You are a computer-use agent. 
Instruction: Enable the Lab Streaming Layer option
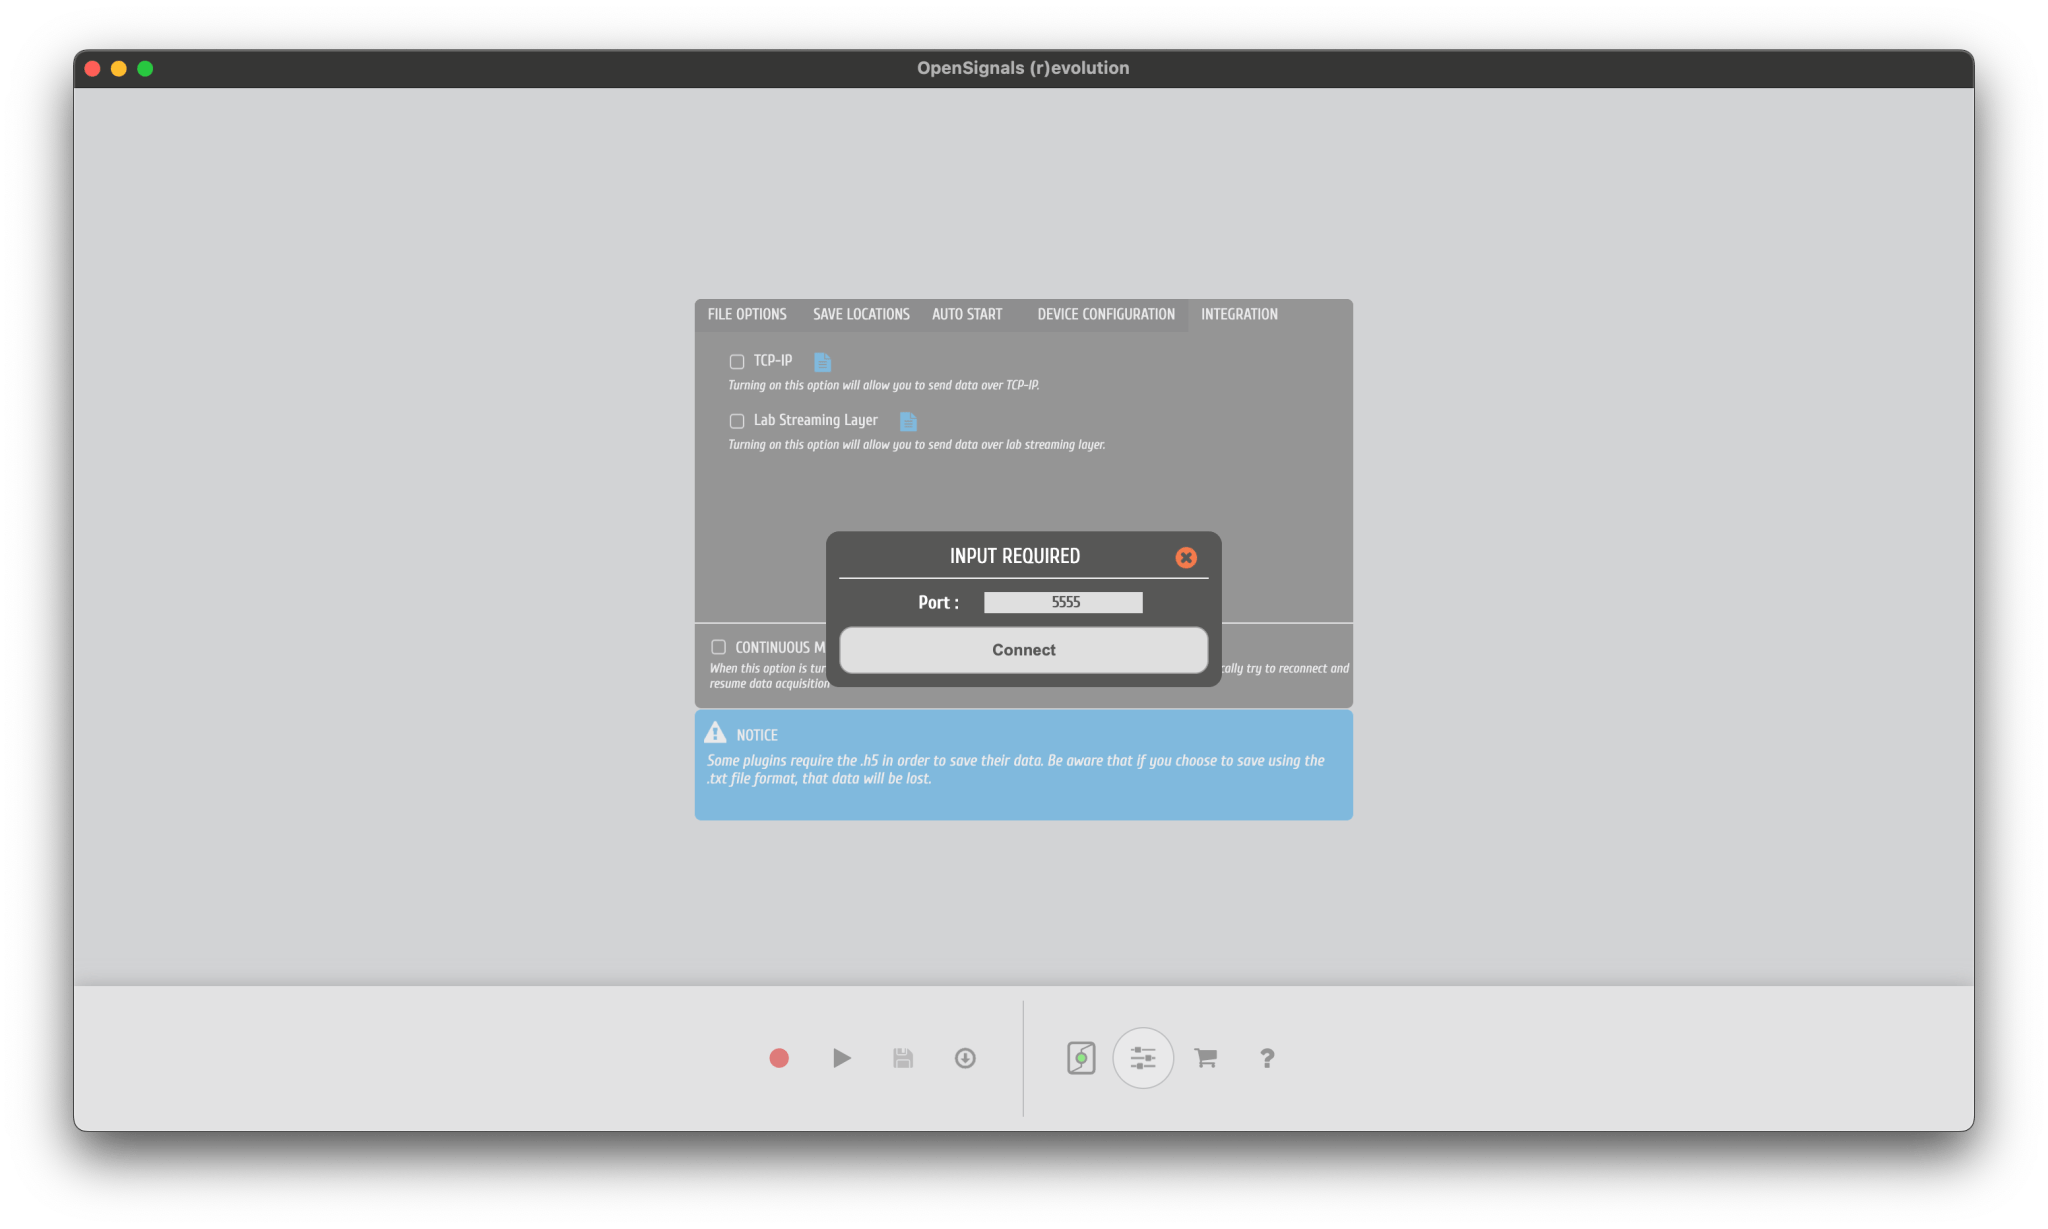click(737, 421)
